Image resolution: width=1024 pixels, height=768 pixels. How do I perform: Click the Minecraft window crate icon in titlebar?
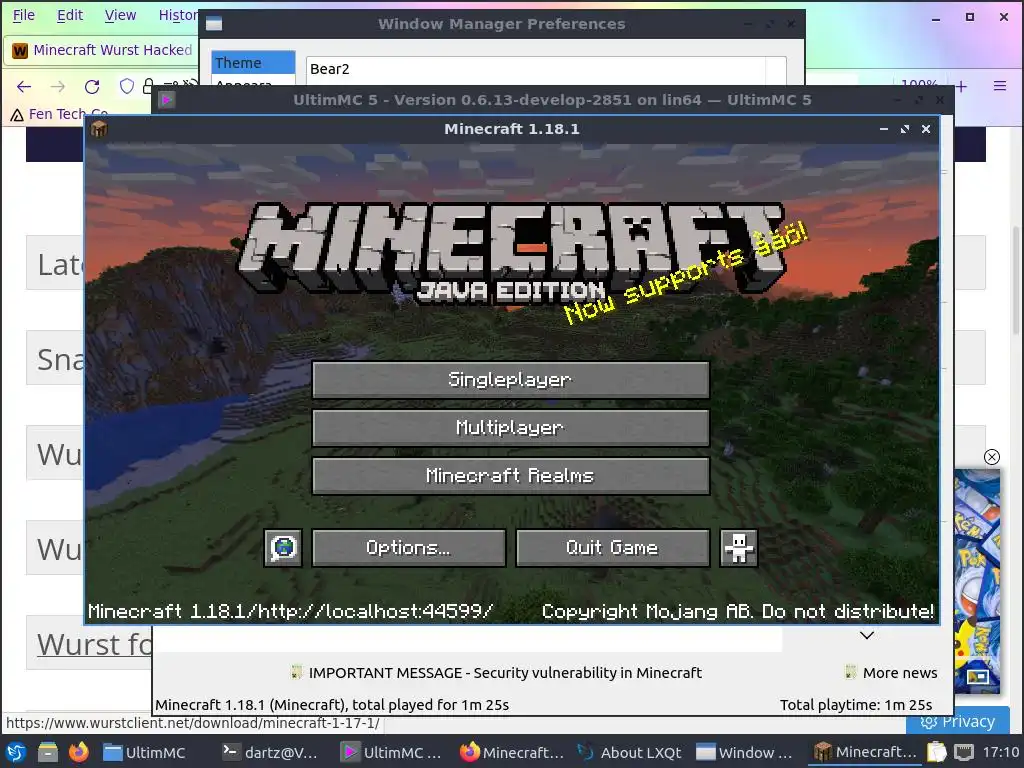[99, 129]
